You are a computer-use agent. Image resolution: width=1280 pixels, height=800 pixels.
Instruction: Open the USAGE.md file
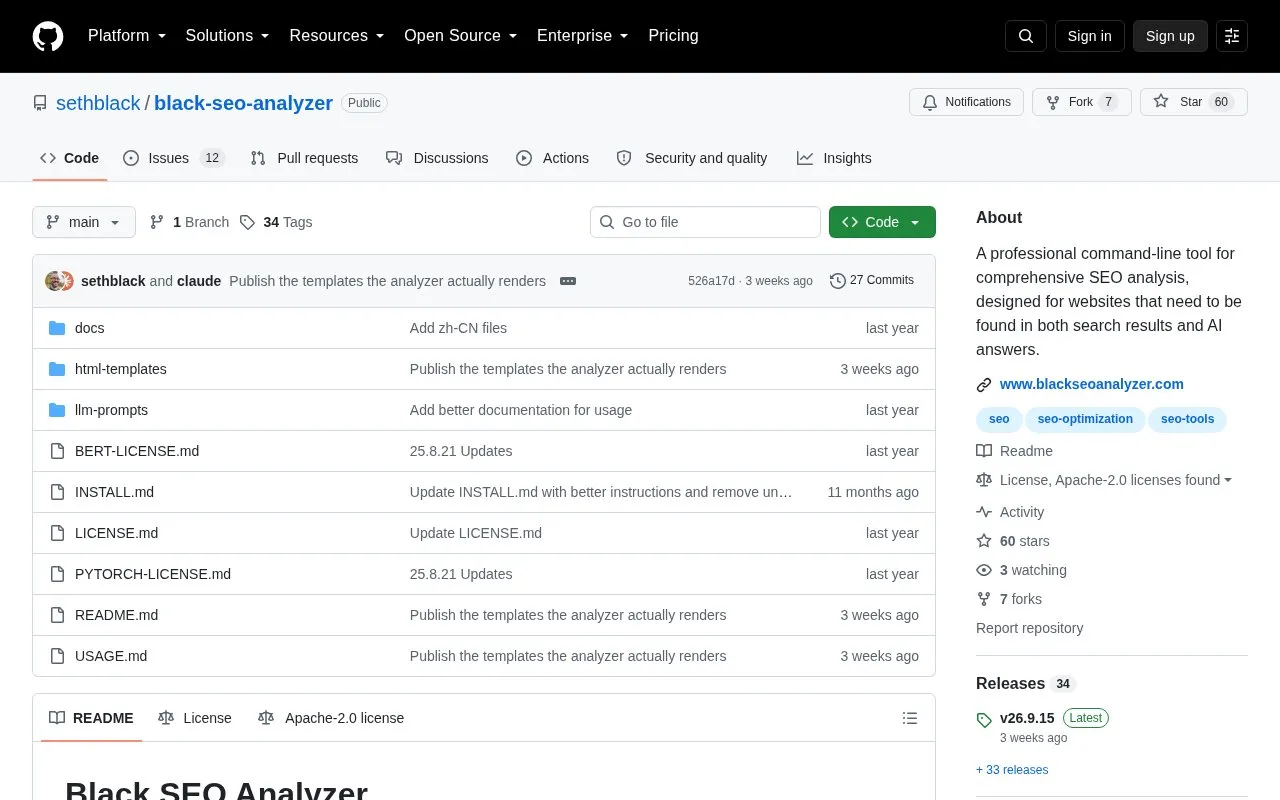point(111,656)
